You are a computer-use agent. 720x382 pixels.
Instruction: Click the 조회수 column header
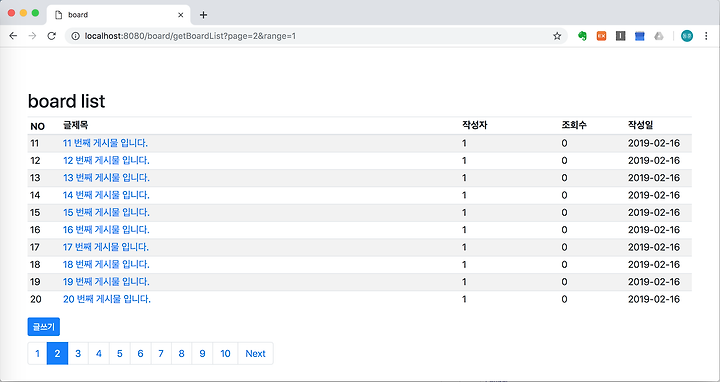pyautogui.click(x=574, y=125)
